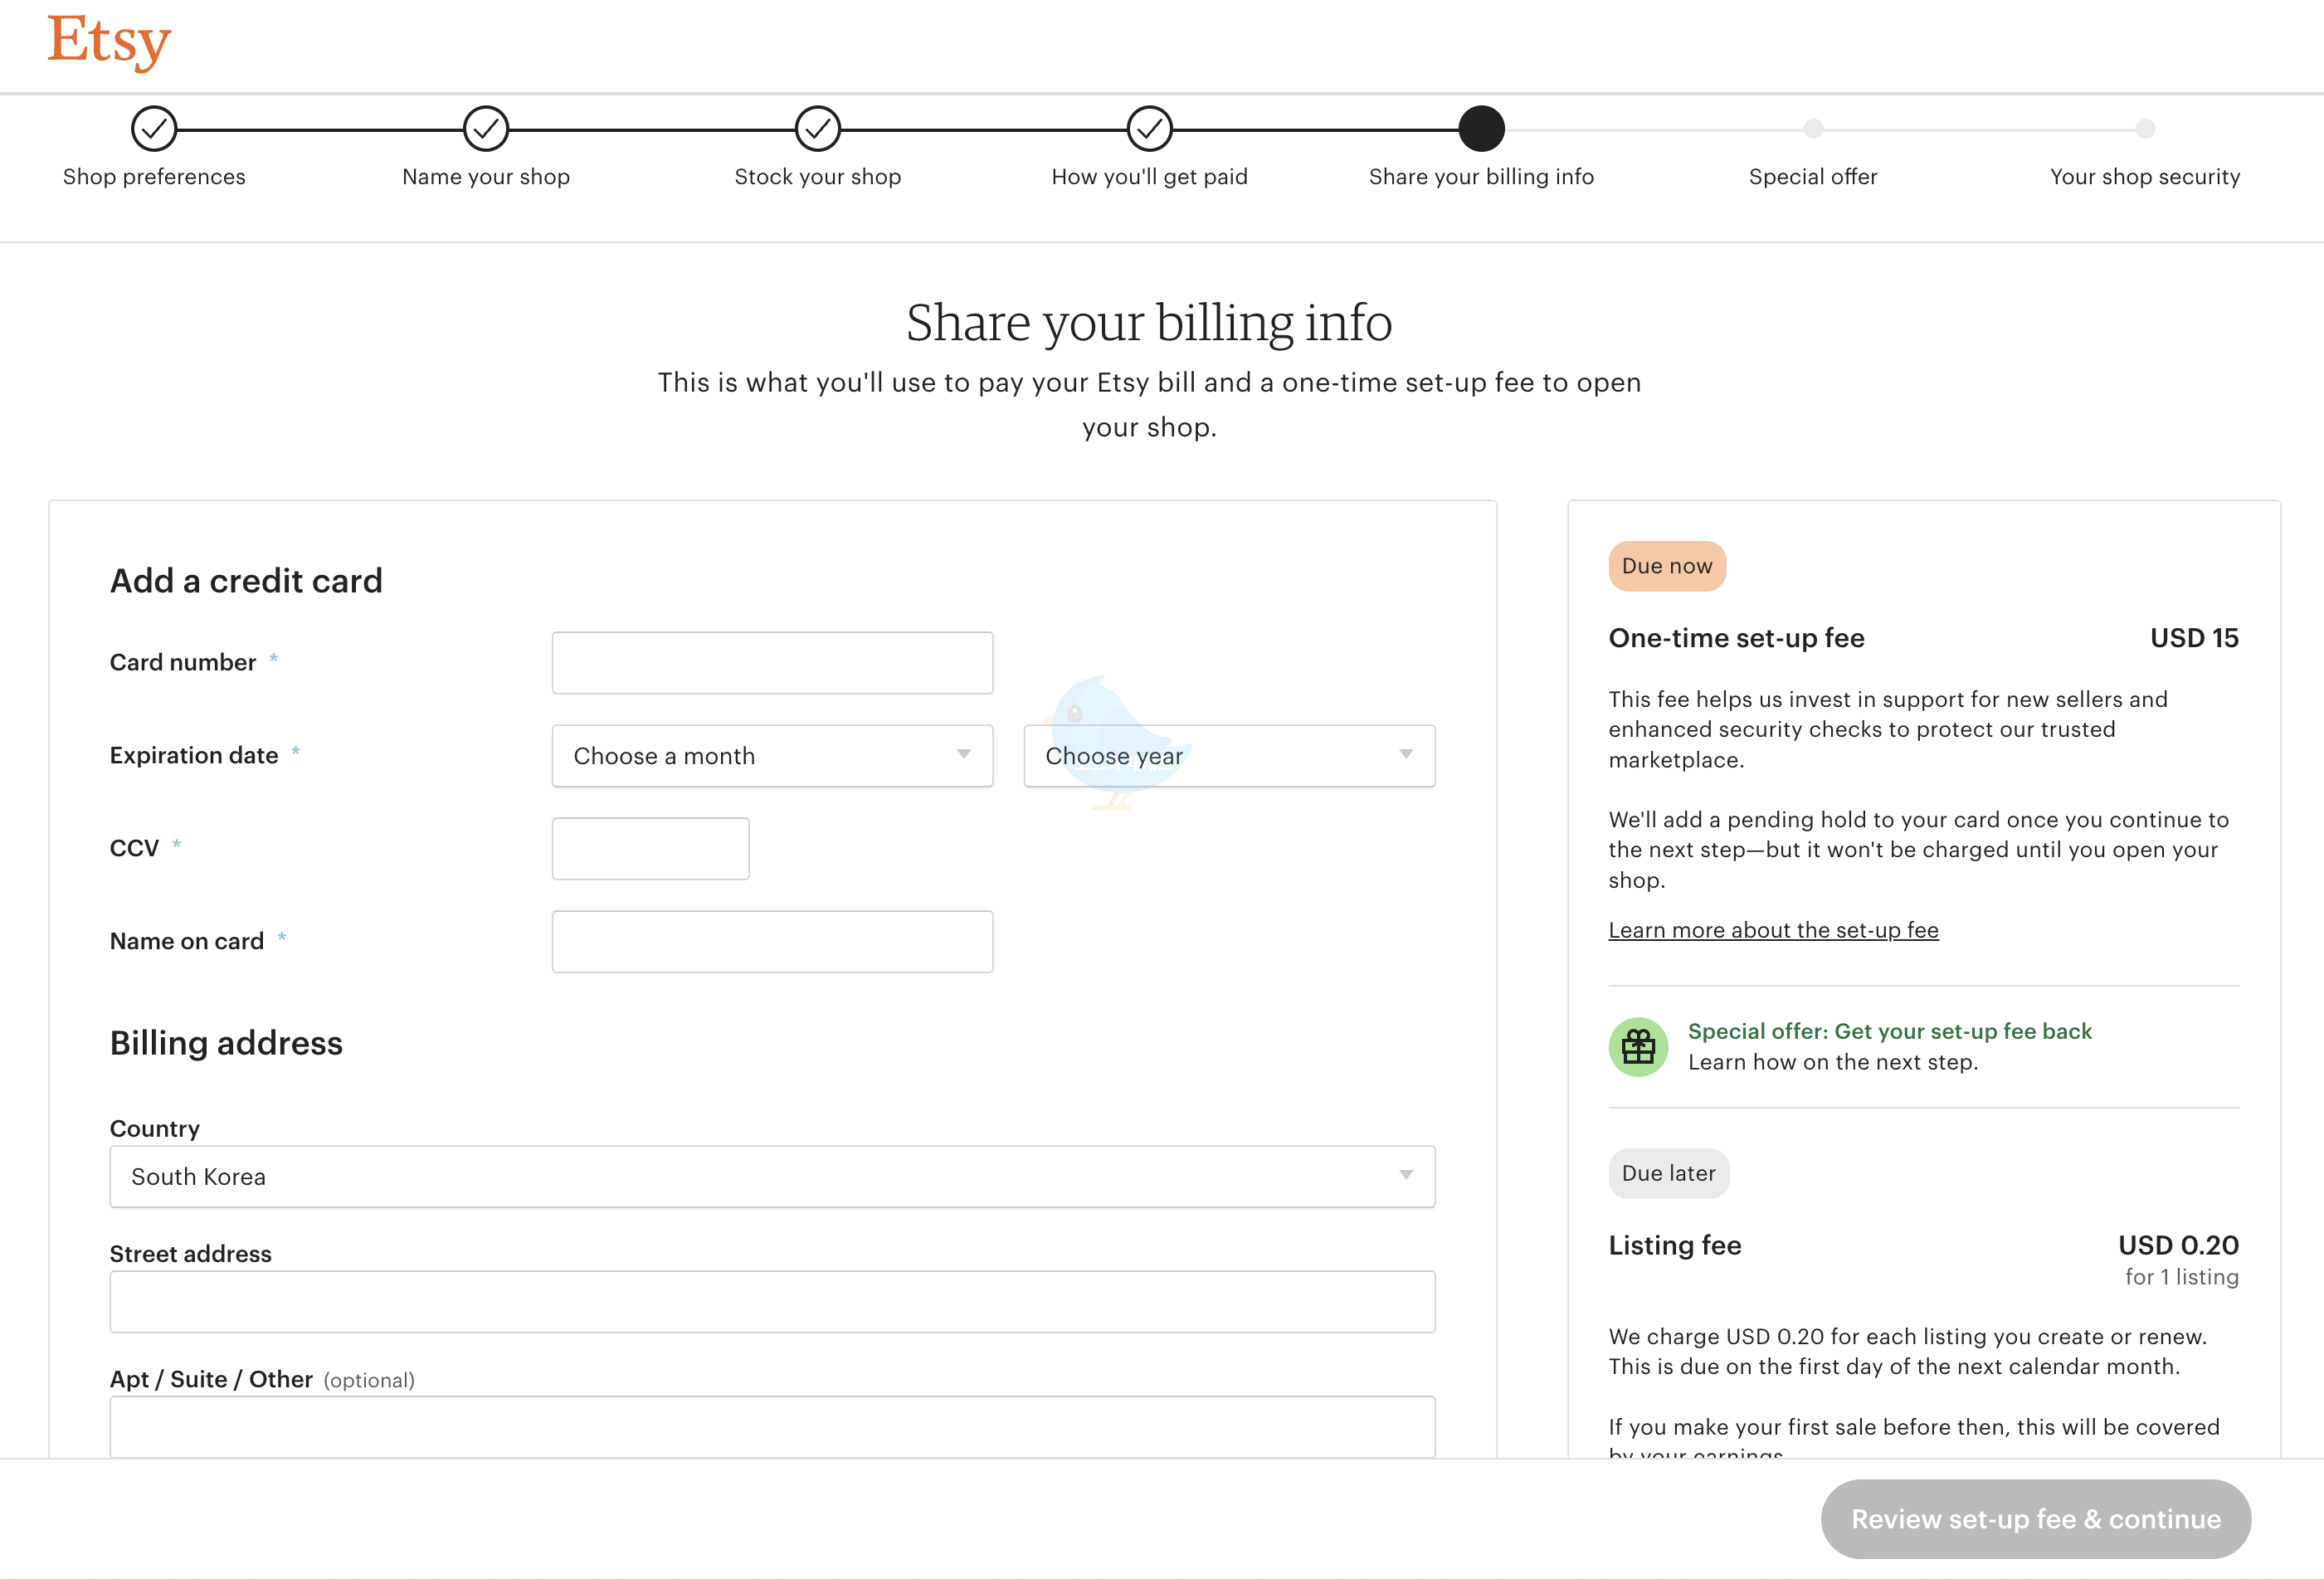2324x1579 pixels.
Task: Select the Stock your shop checkmark icon
Action: click(x=818, y=129)
